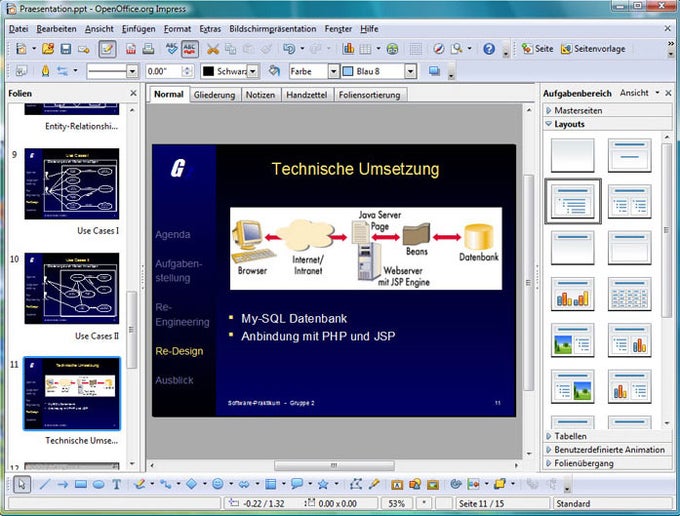
Task: Toggle AutoSpellcheck red underline icon
Action: [x=190, y=49]
